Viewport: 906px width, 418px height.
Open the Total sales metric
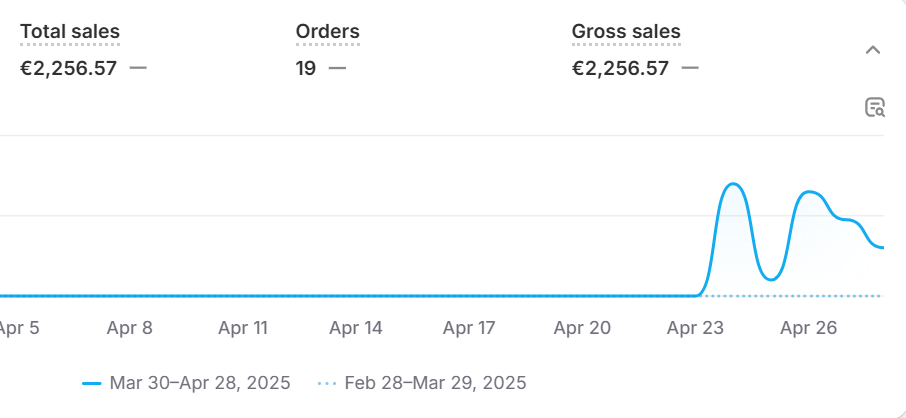pos(70,31)
